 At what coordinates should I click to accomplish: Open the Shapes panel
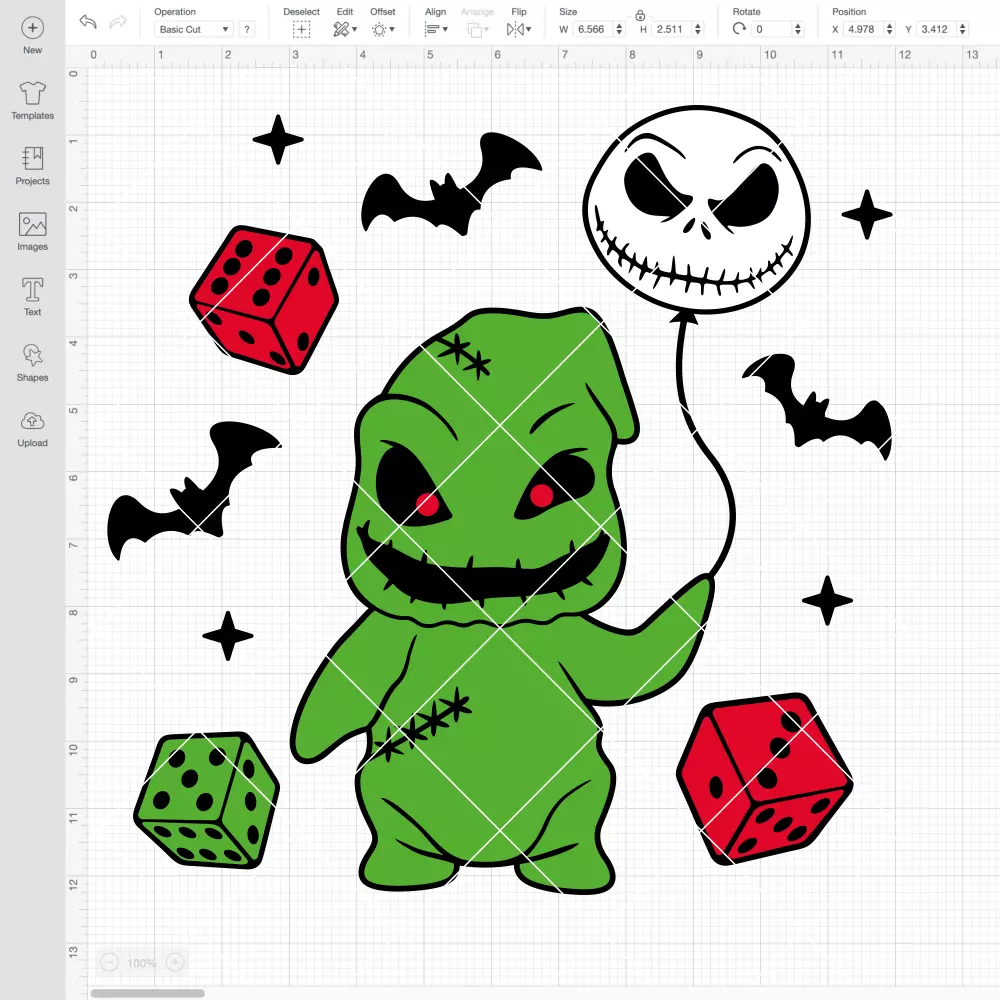coord(33,362)
